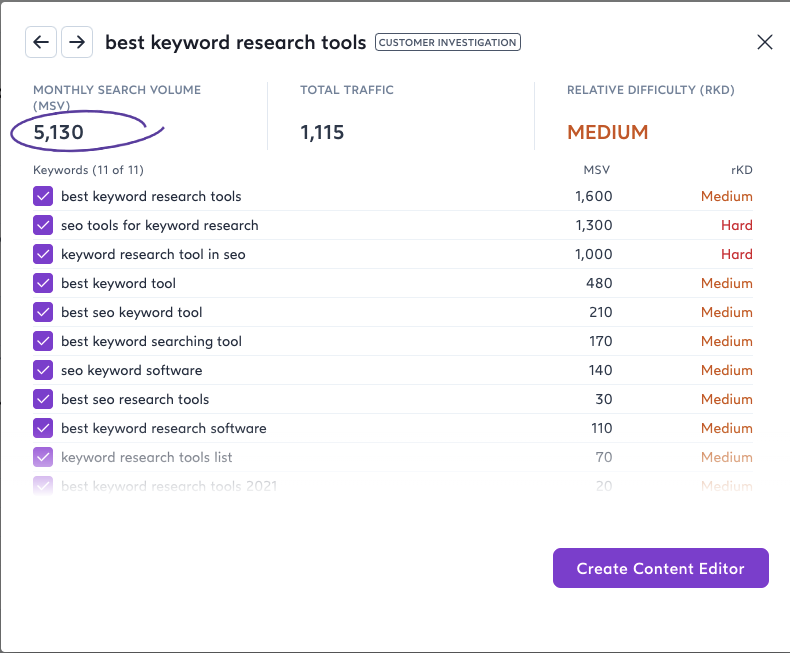Click the 'Keywords (11 of 11)' label

[x=88, y=170]
